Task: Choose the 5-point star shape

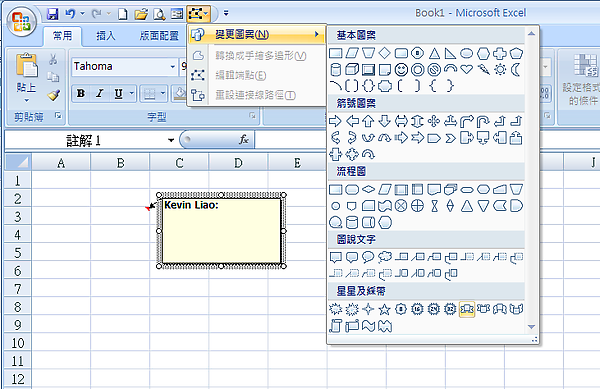Action: tap(384, 309)
